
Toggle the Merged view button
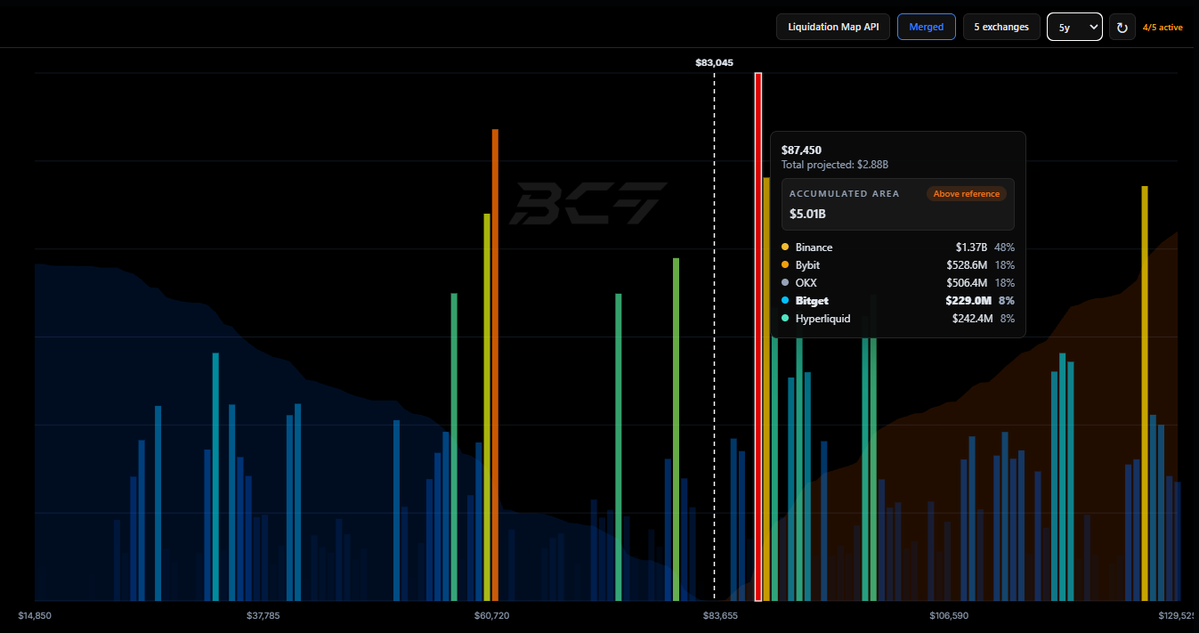pyautogui.click(x=926, y=27)
